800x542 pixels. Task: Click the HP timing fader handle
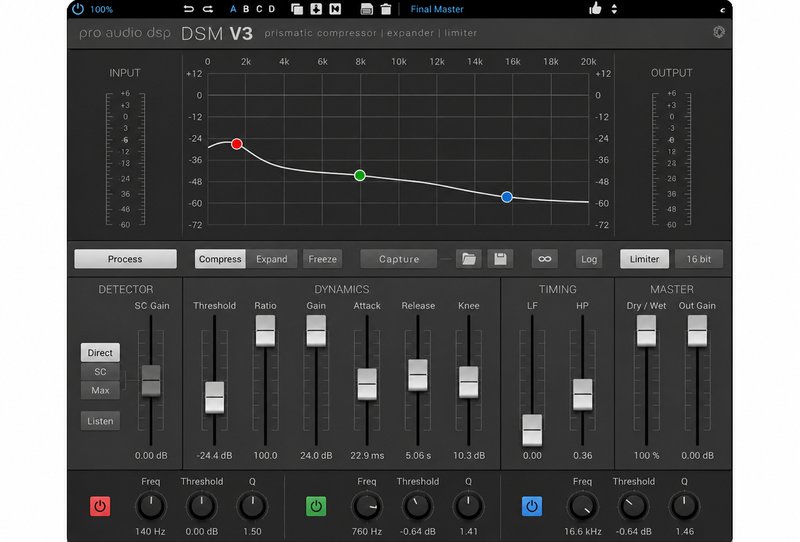pyautogui.click(x=583, y=395)
